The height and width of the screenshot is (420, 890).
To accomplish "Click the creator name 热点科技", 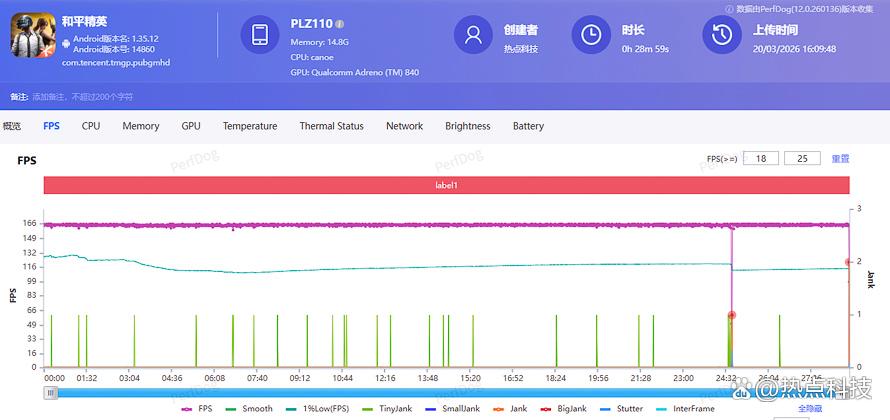I will (520, 49).
